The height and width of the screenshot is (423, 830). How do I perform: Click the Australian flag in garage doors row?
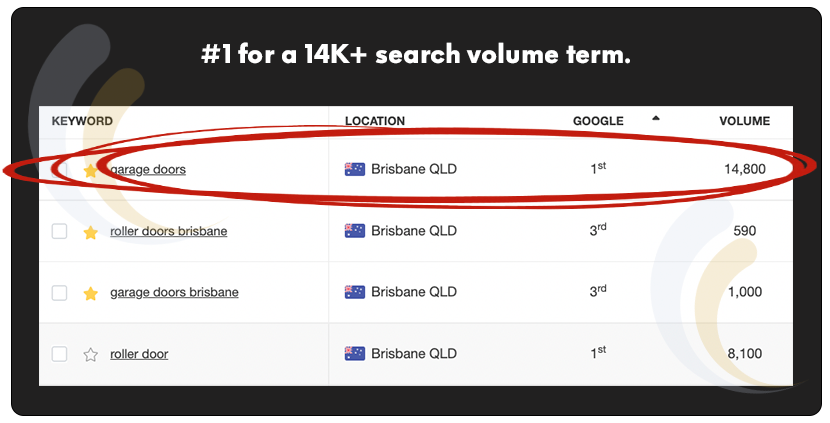[354, 169]
